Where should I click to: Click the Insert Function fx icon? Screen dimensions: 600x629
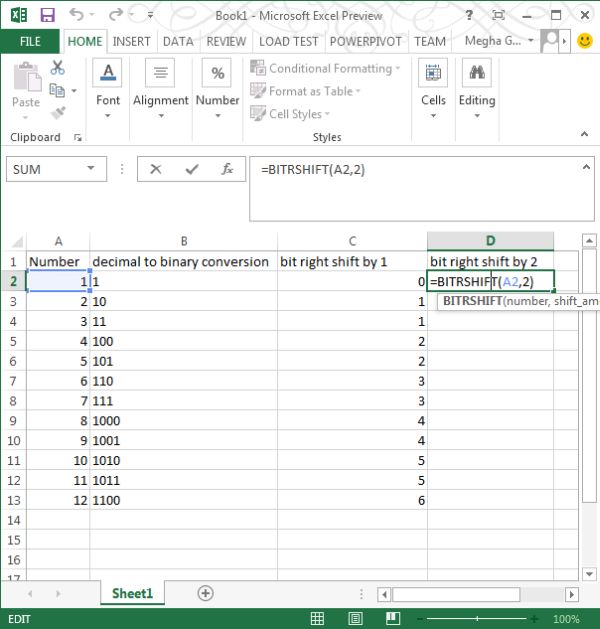pyautogui.click(x=227, y=169)
